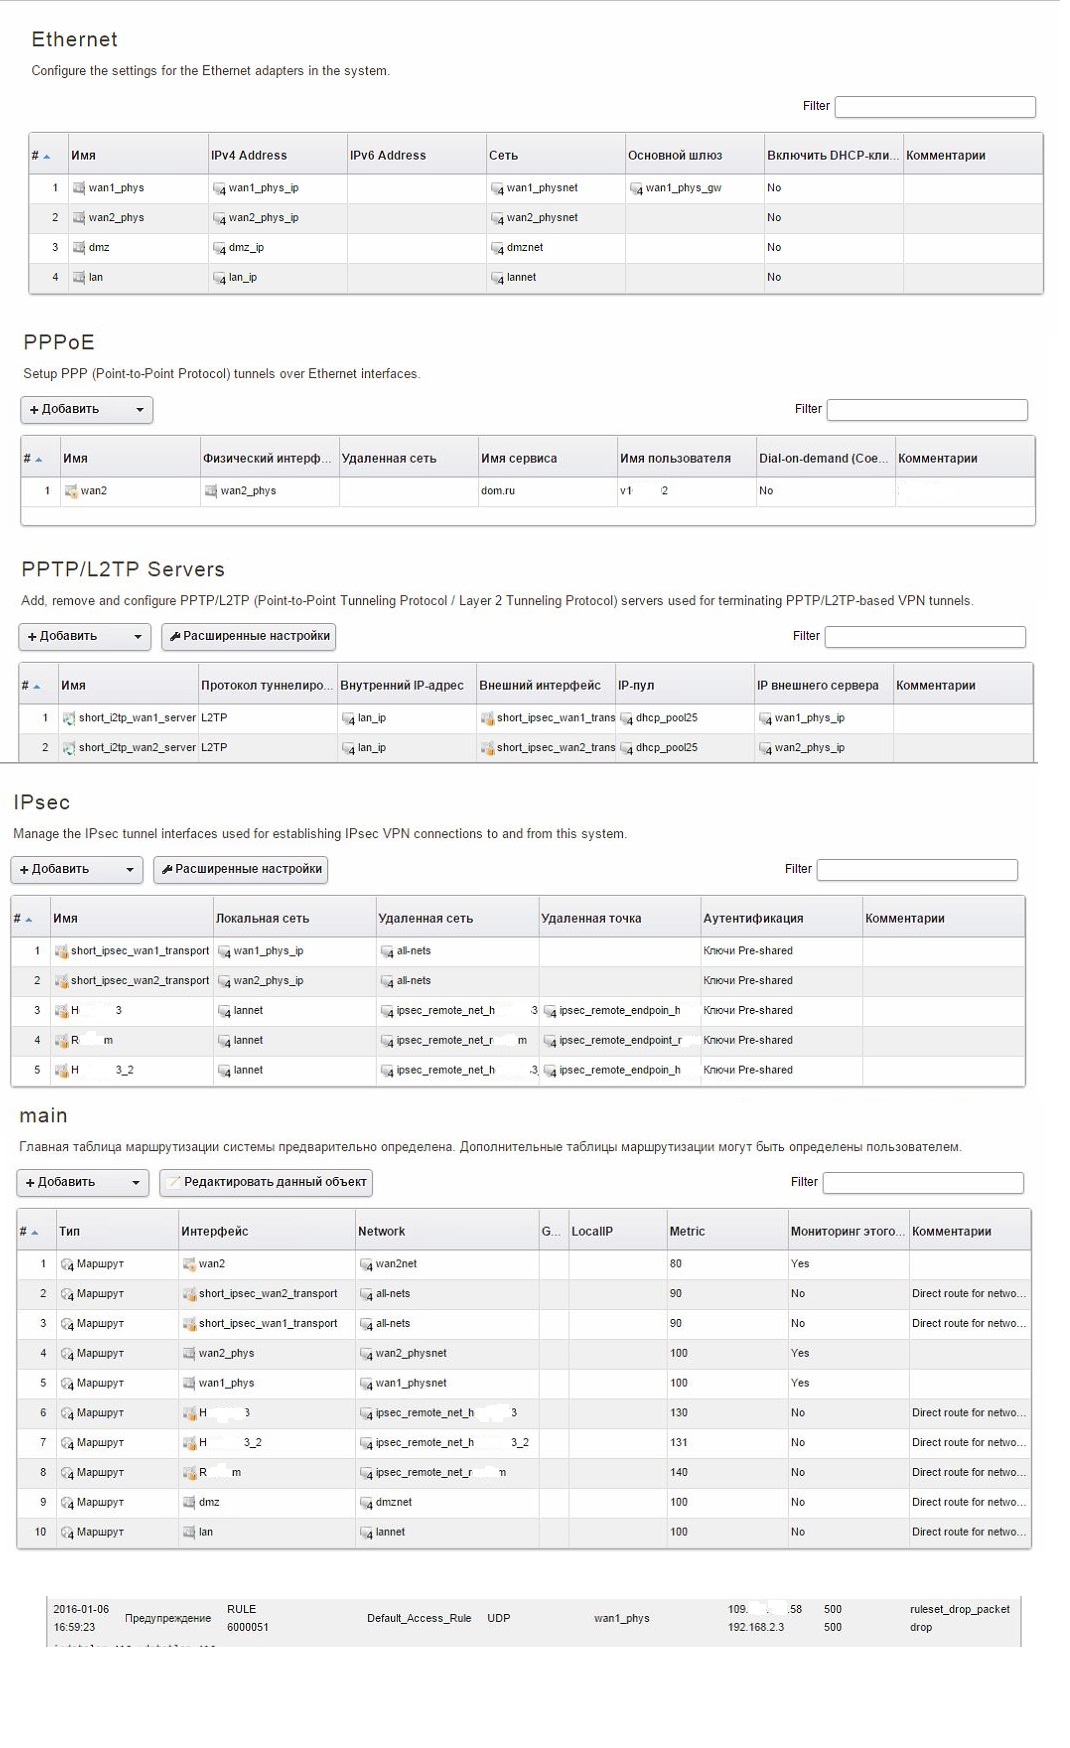Expand the IPsec Добавить dropdown arrow

[129, 870]
